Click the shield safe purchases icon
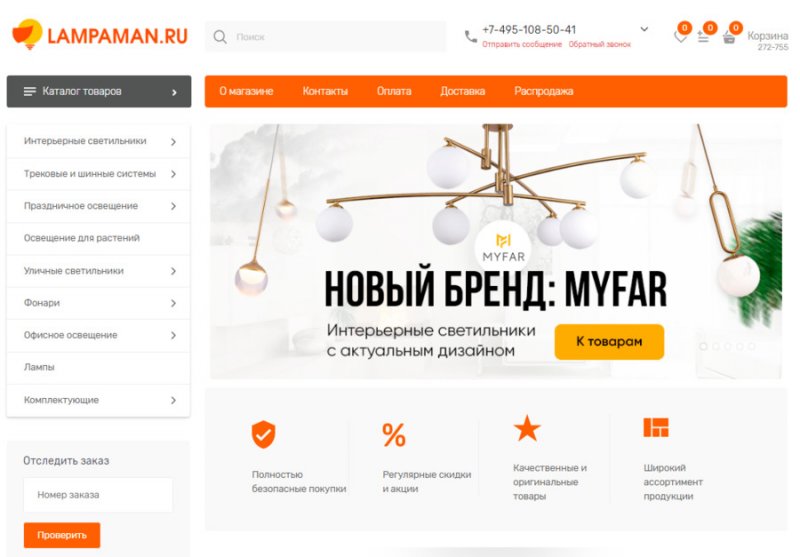 point(263,435)
